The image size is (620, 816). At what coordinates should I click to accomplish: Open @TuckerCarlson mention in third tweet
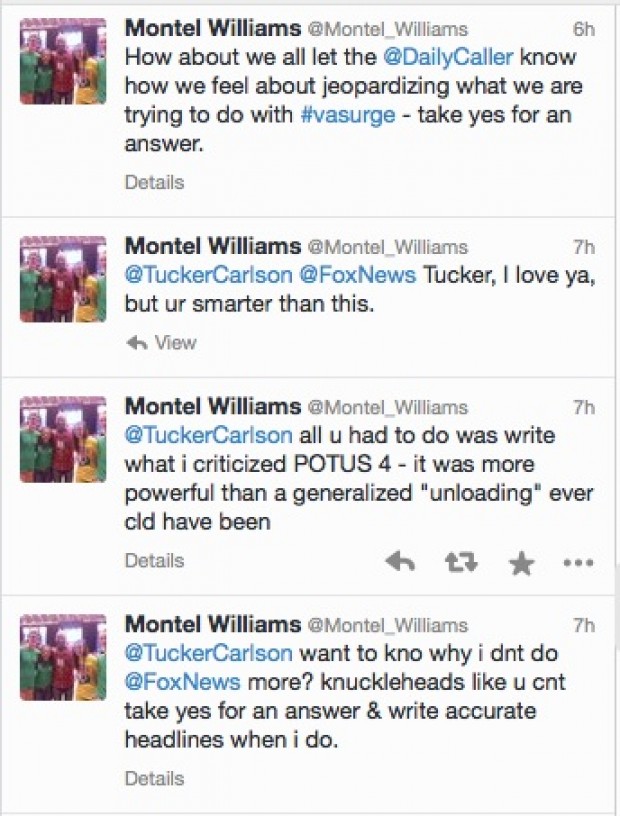[x=208, y=435]
